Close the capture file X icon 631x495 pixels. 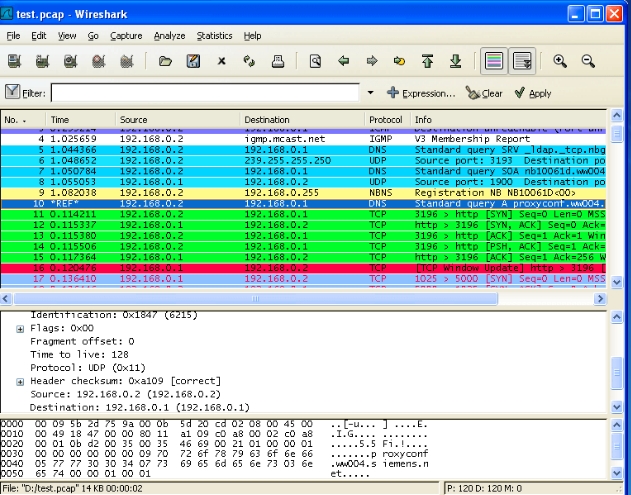(221, 61)
